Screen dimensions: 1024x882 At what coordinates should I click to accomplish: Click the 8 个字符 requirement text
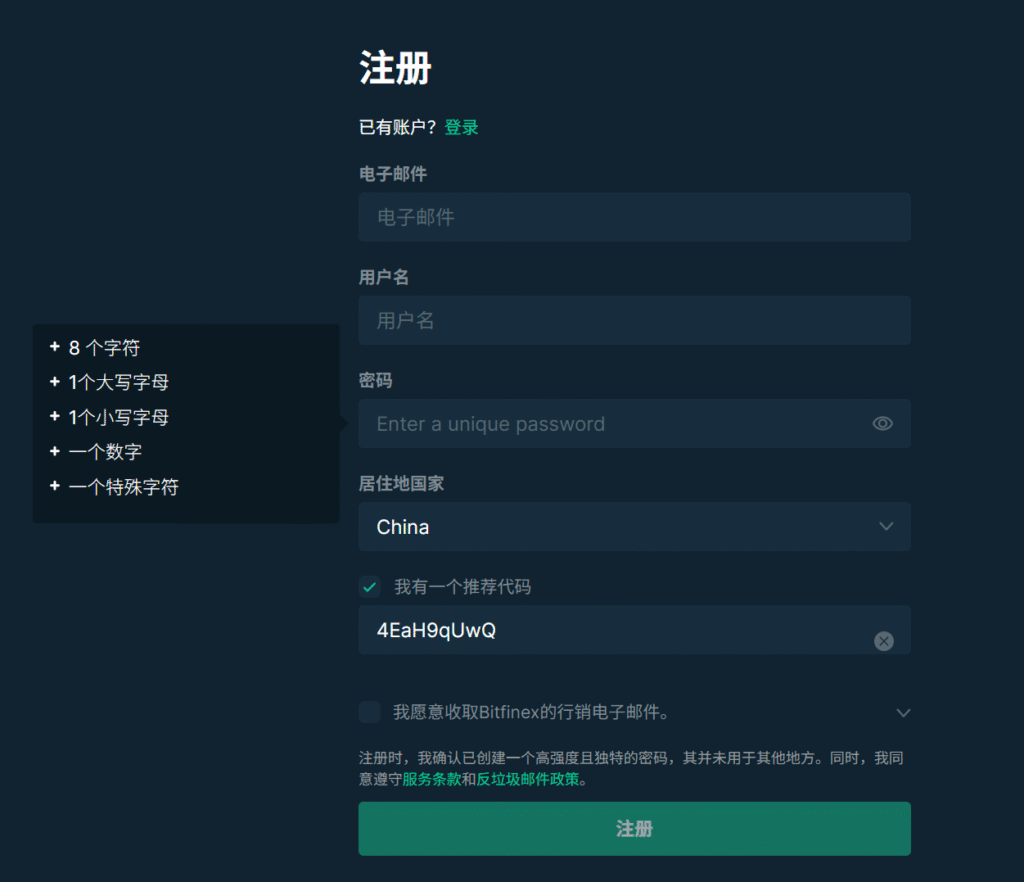(104, 348)
